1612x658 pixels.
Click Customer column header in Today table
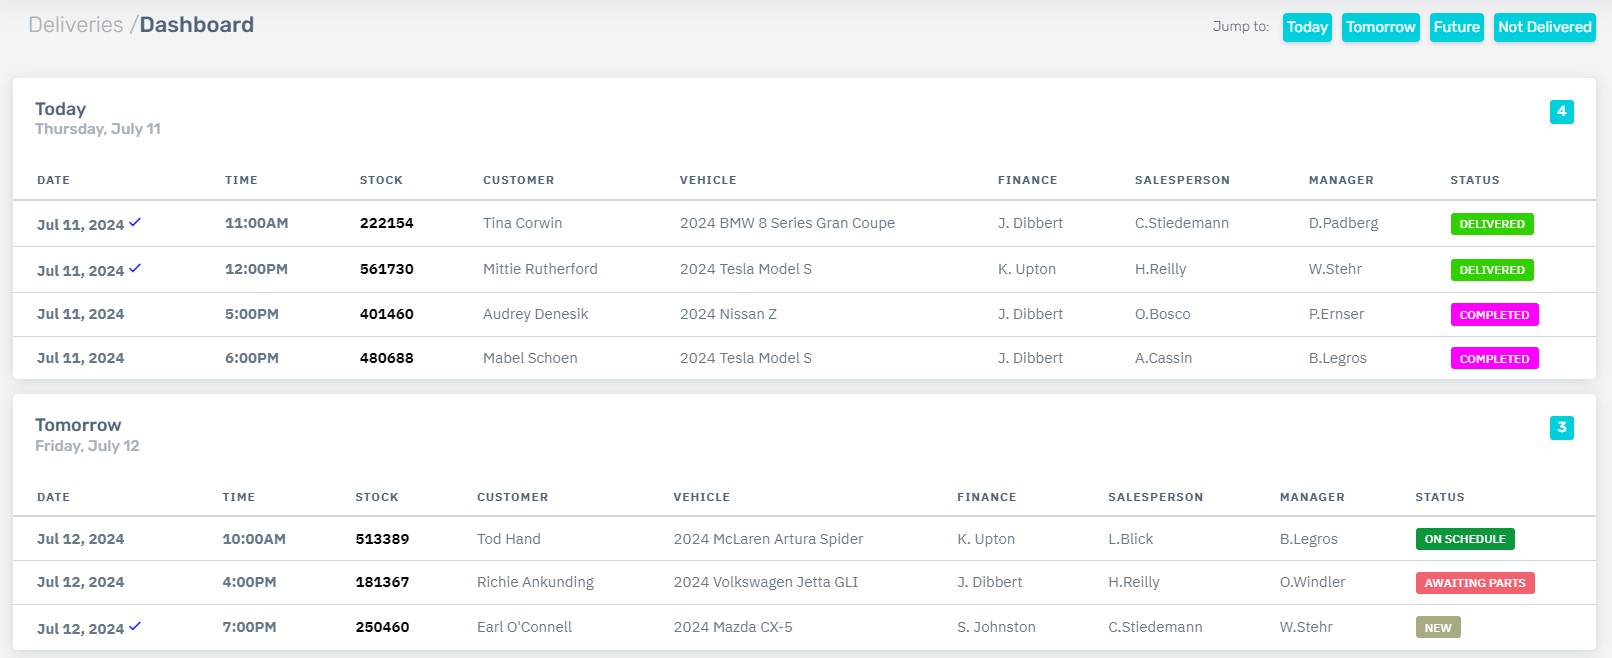coord(518,180)
